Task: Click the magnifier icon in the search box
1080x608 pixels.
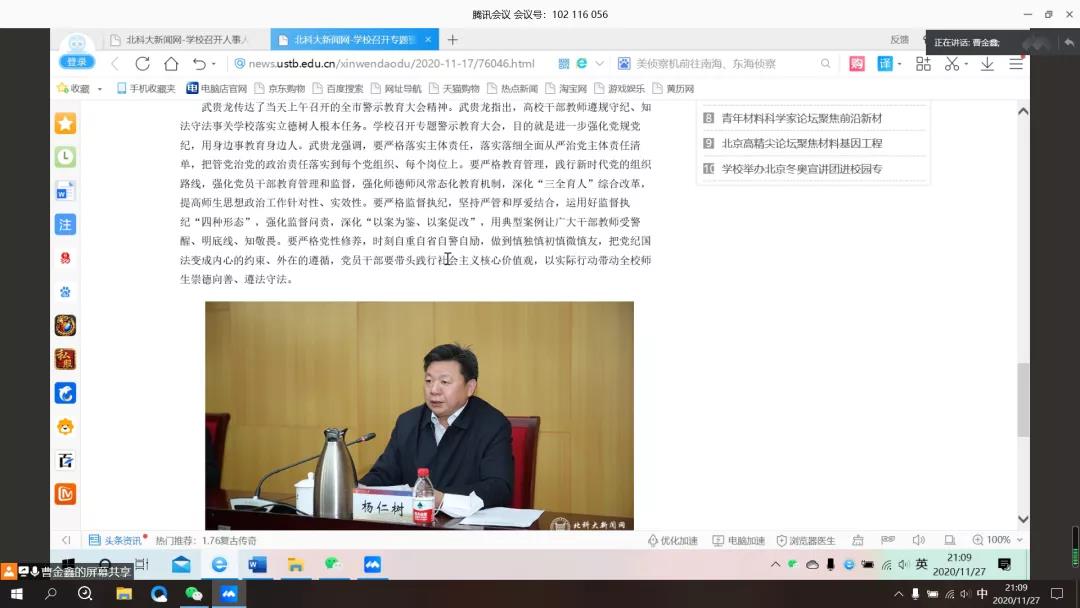Action: (x=825, y=63)
